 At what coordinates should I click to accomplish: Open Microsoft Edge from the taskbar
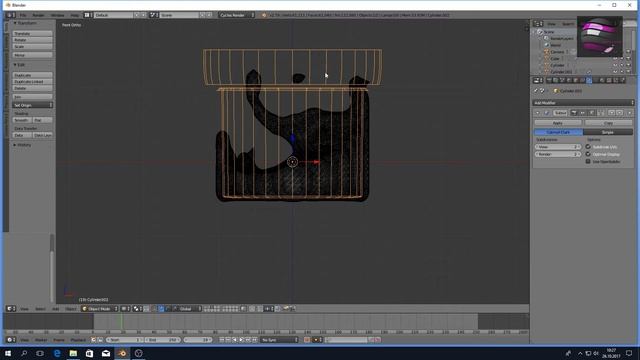pyautogui.click(x=57, y=353)
